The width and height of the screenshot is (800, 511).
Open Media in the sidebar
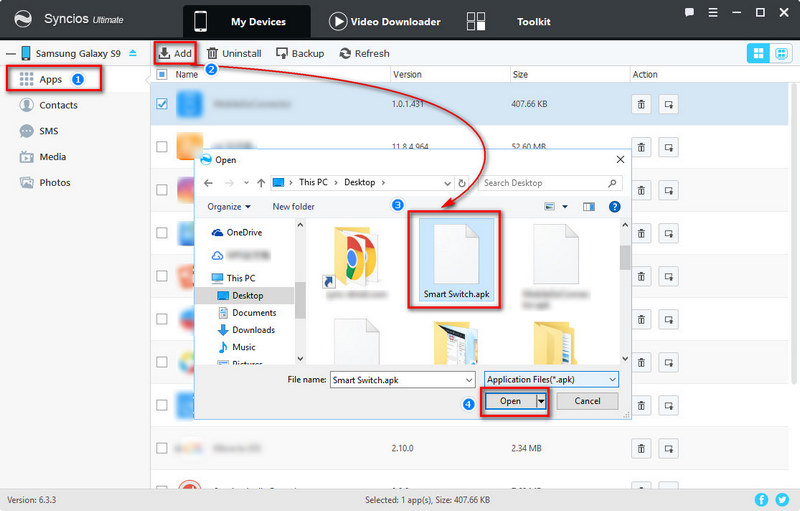click(x=43, y=157)
